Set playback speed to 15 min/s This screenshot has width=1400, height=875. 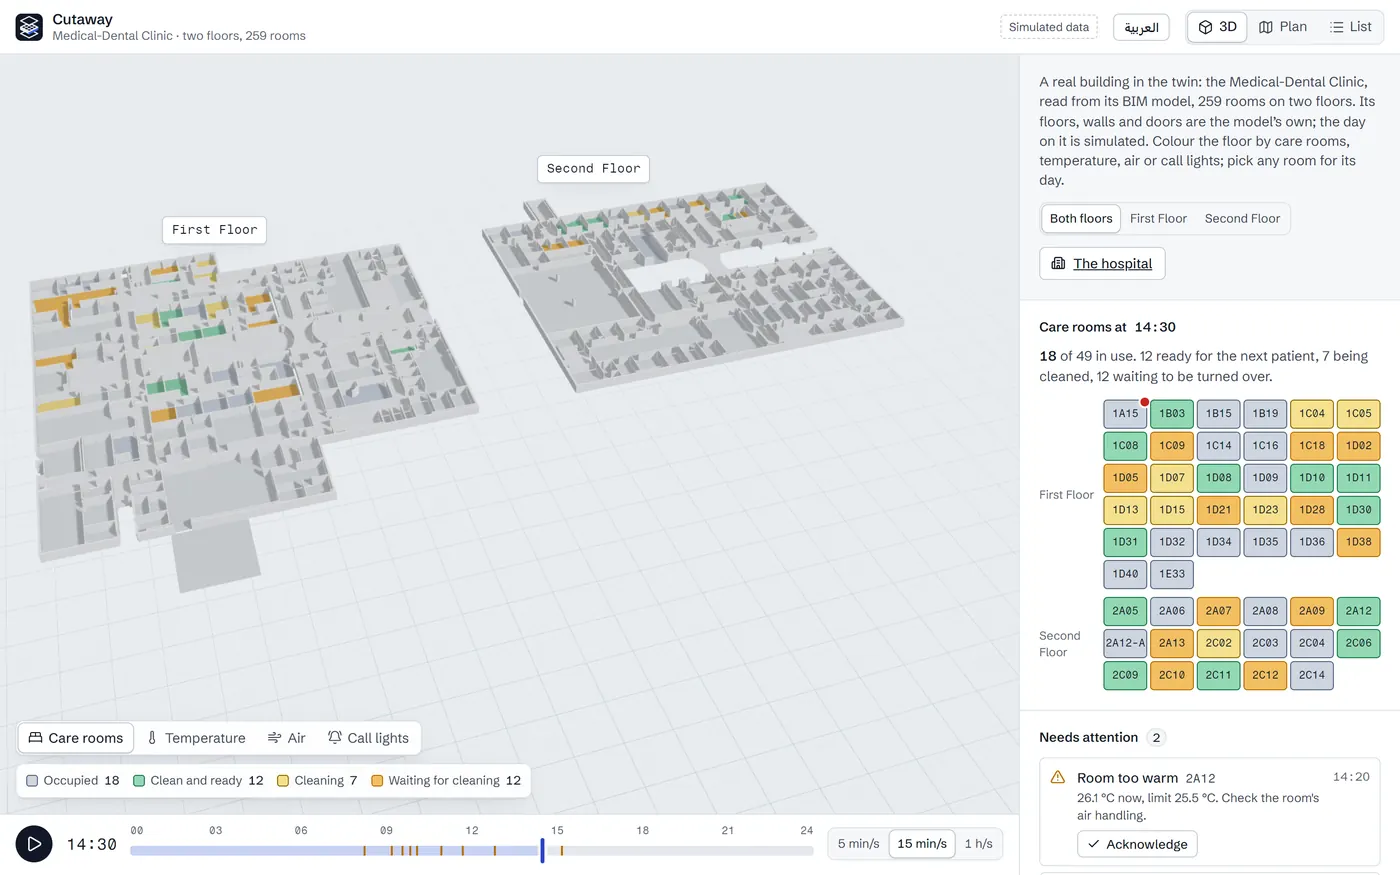[x=922, y=844]
